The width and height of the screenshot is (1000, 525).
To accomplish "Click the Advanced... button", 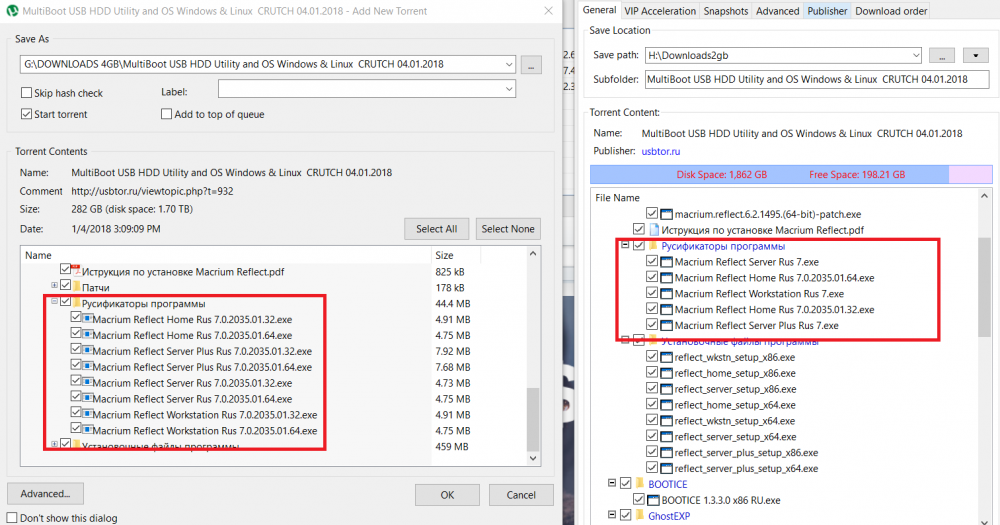I will click(45, 494).
